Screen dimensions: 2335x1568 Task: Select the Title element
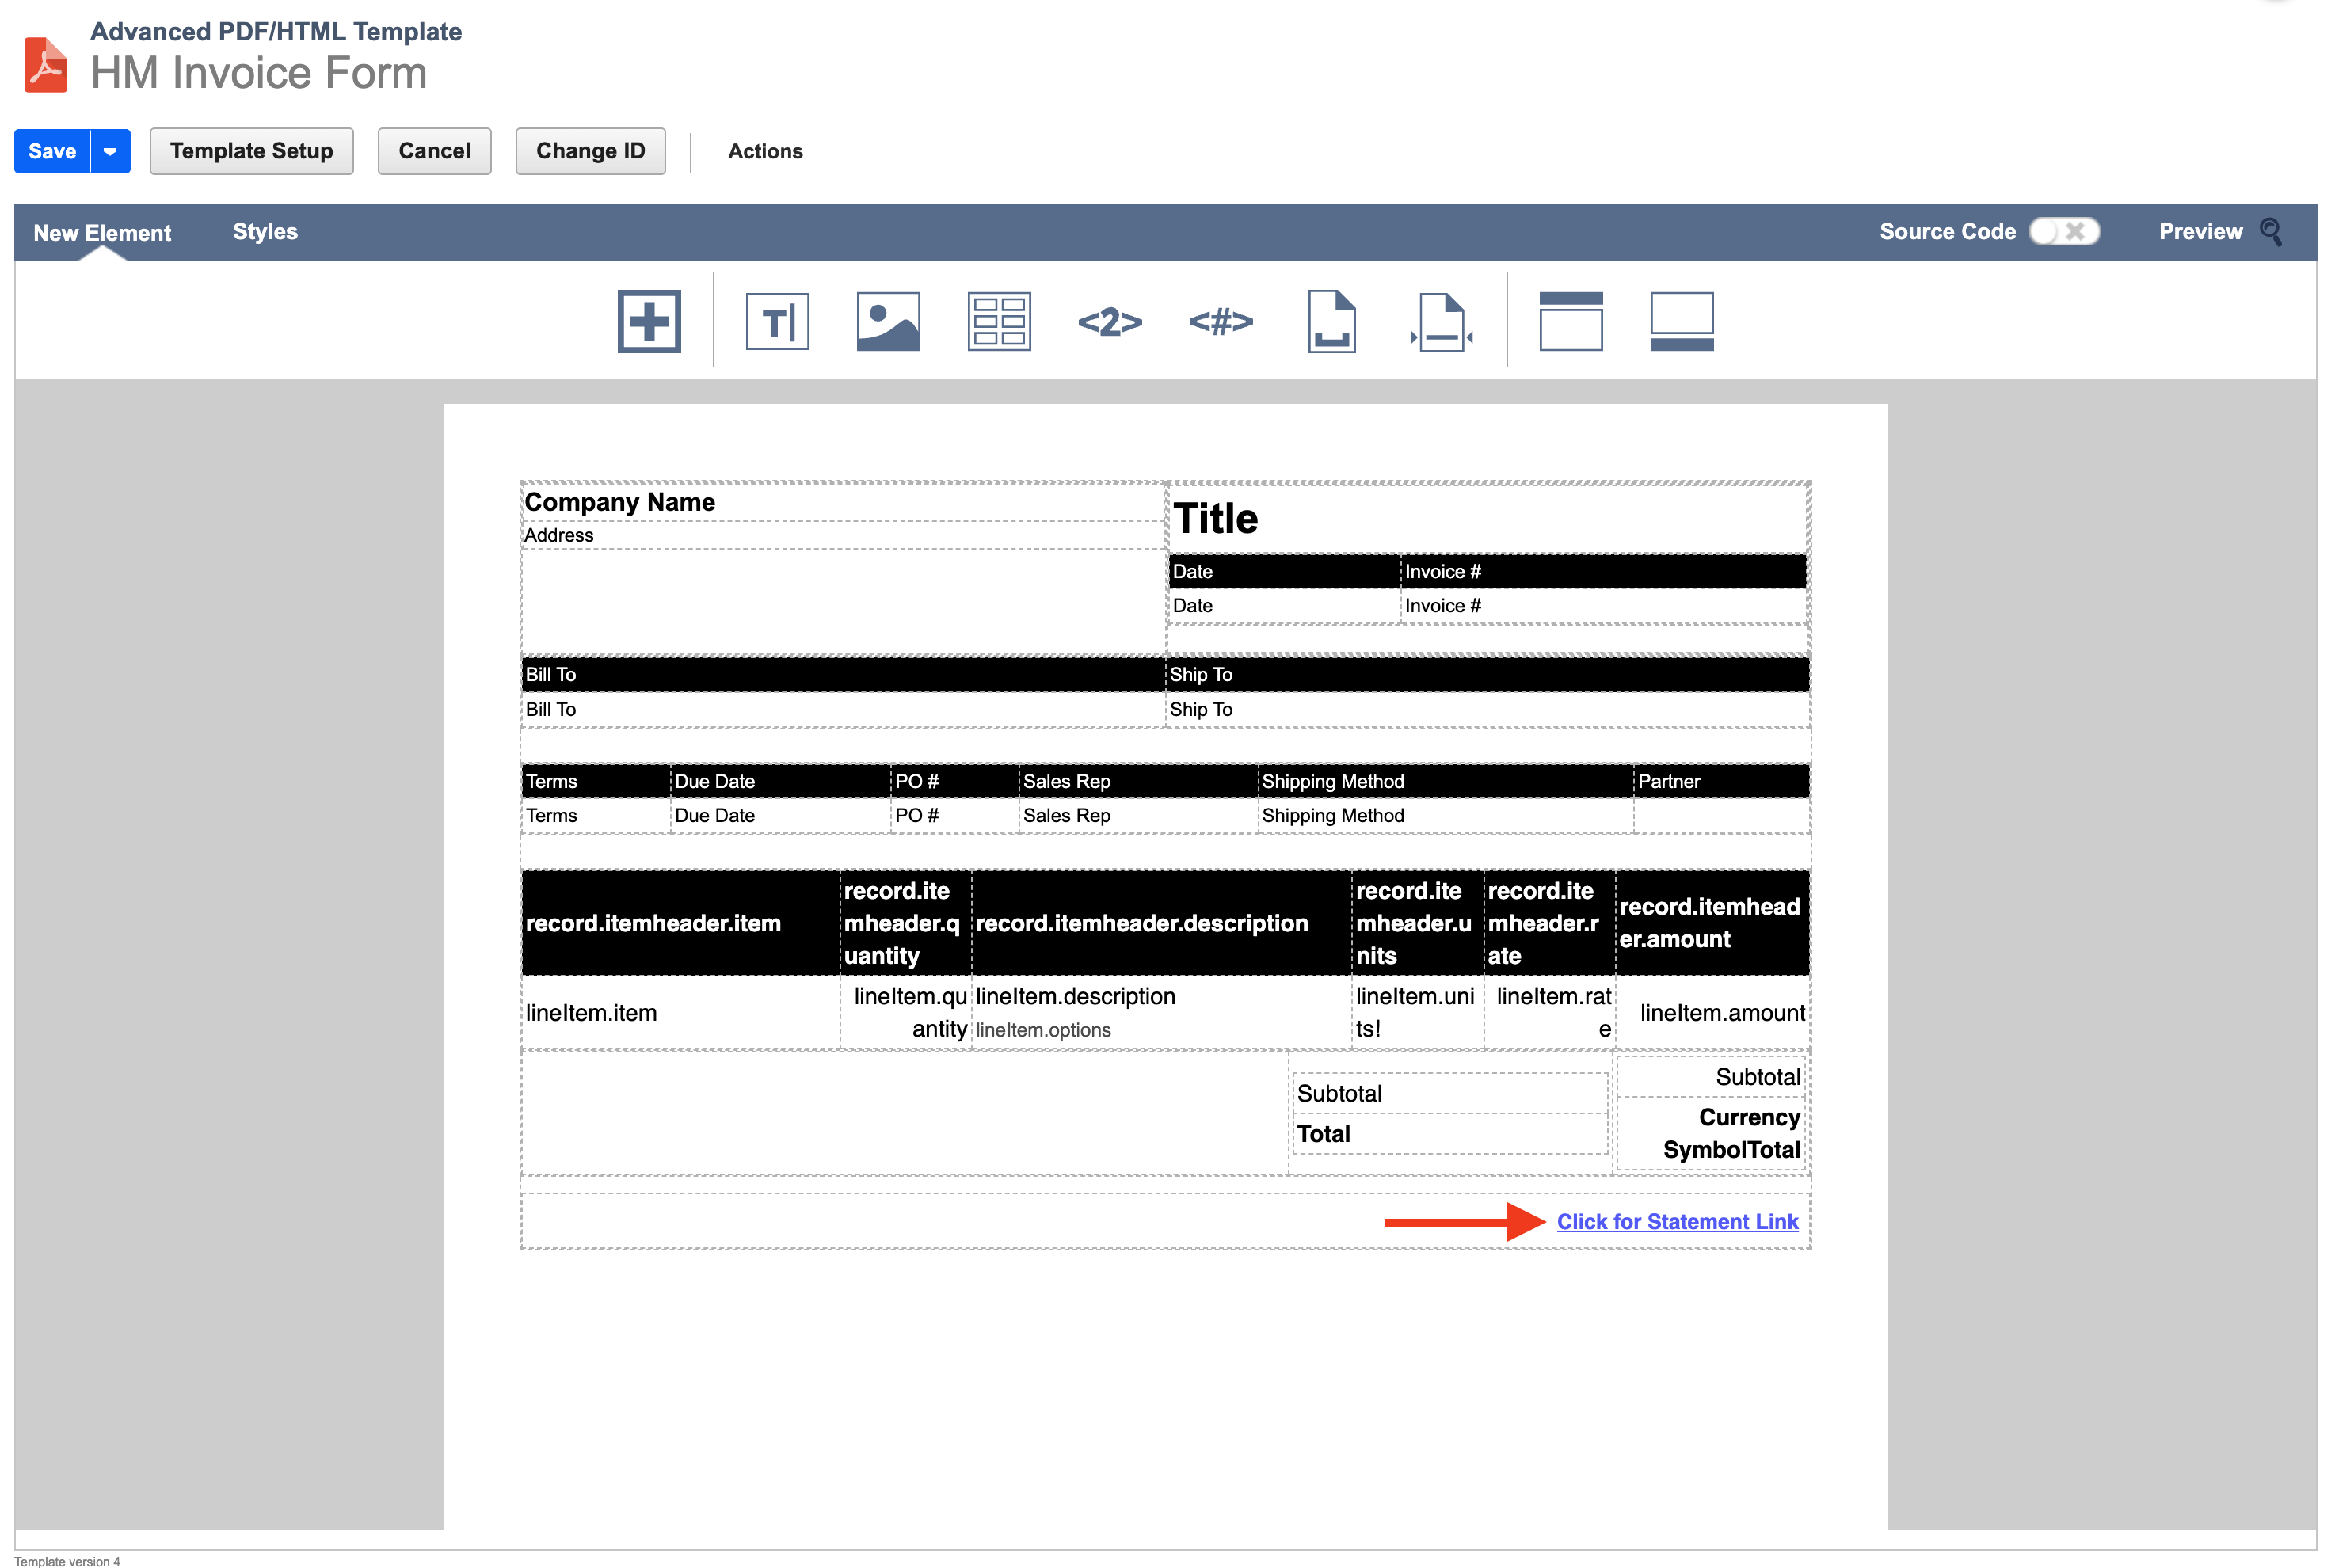(x=1487, y=518)
